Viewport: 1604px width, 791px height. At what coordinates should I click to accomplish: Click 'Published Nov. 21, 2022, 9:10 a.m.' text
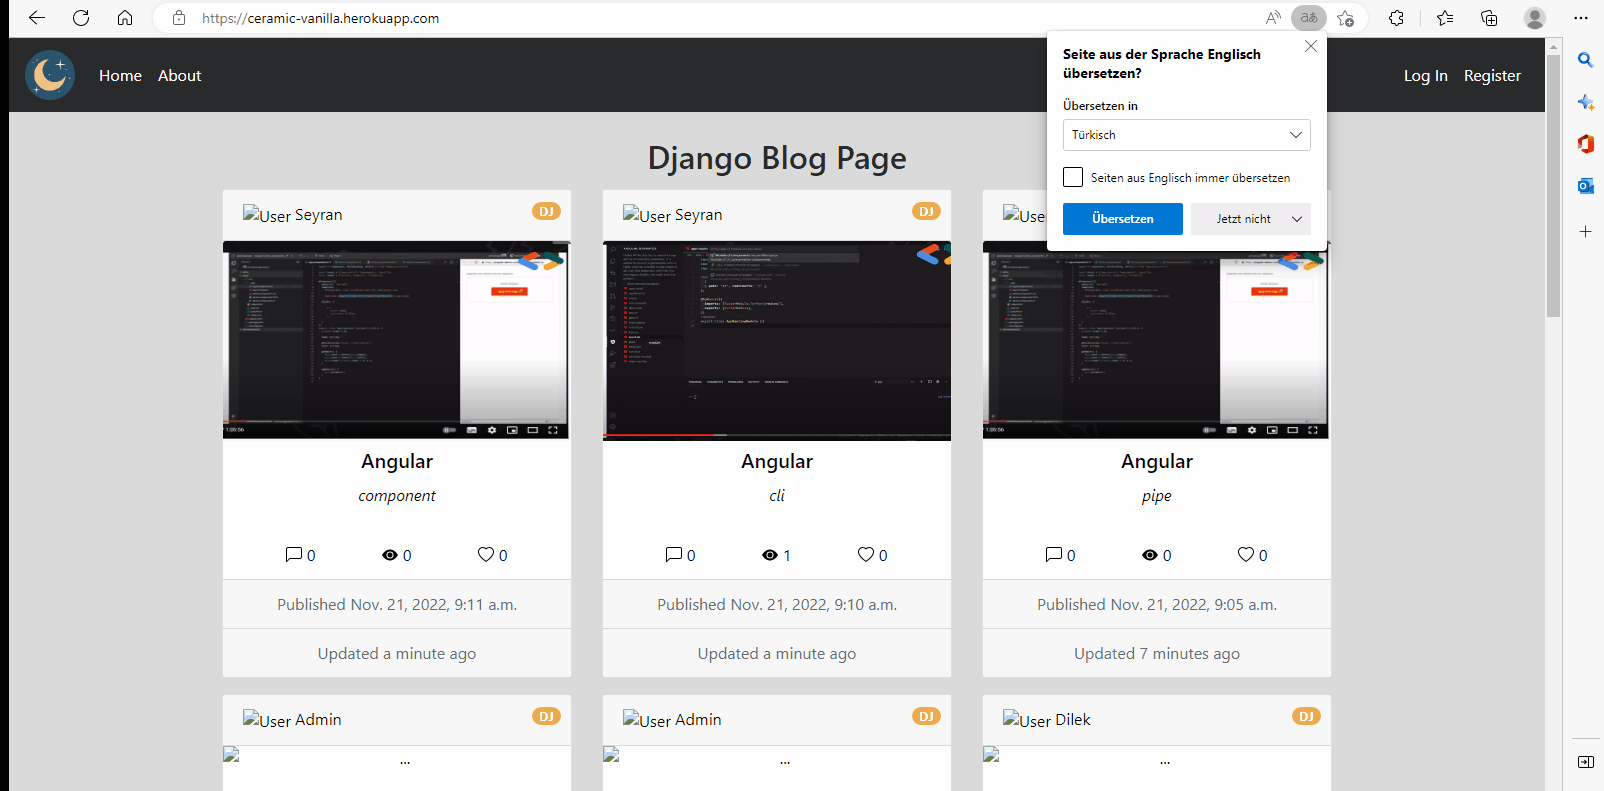pos(777,604)
